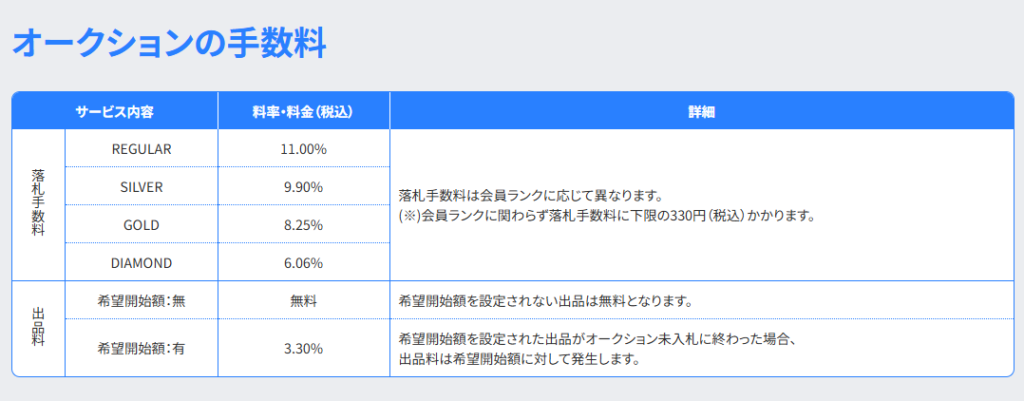Click the 無料 fee value
Image resolution: width=1024 pixels, height=401 pixels.
tap(303, 300)
